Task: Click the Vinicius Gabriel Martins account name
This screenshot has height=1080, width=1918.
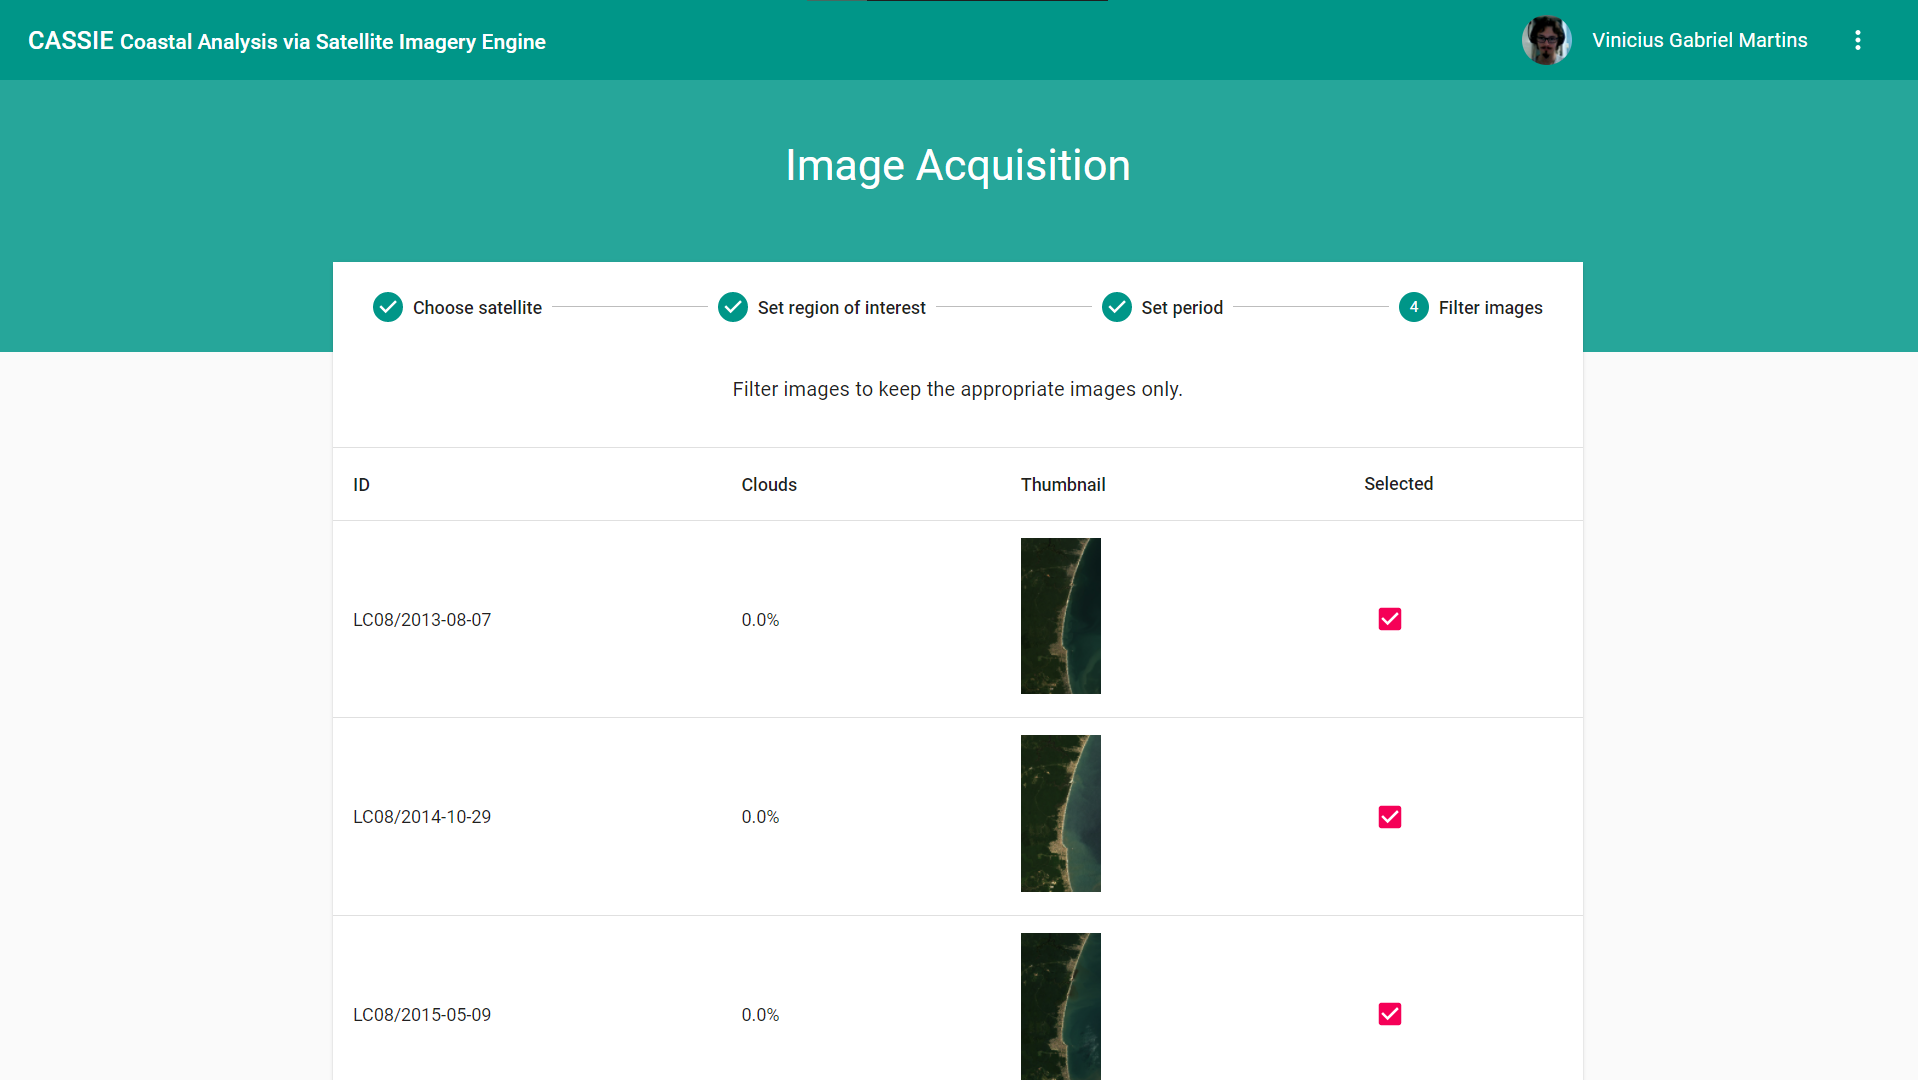Action: pyautogui.click(x=1699, y=40)
